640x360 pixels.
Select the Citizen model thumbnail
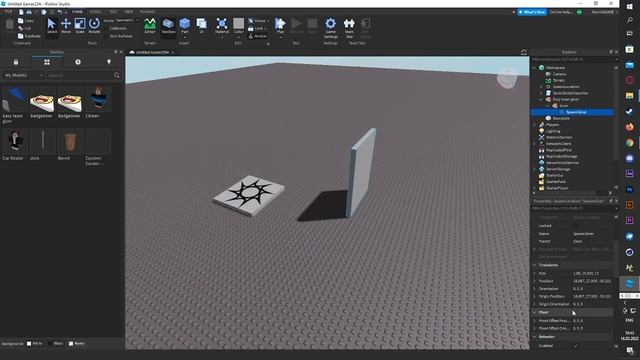[x=98, y=99]
